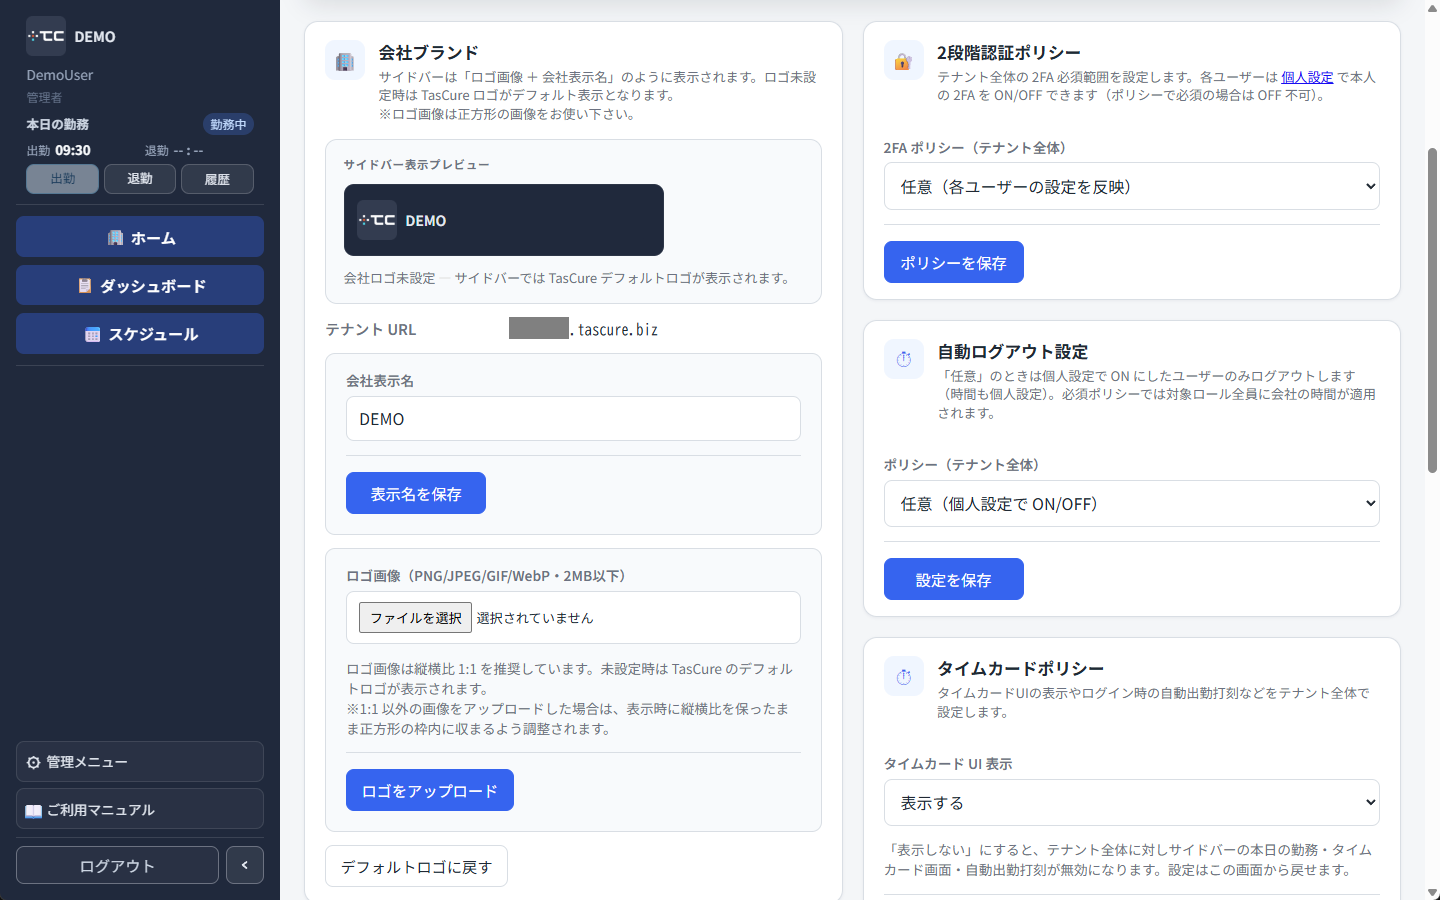The width and height of the screenshot is (1440, 900).
Task: Follow the 個人設定 link
Action: [x=1307, y=77]
